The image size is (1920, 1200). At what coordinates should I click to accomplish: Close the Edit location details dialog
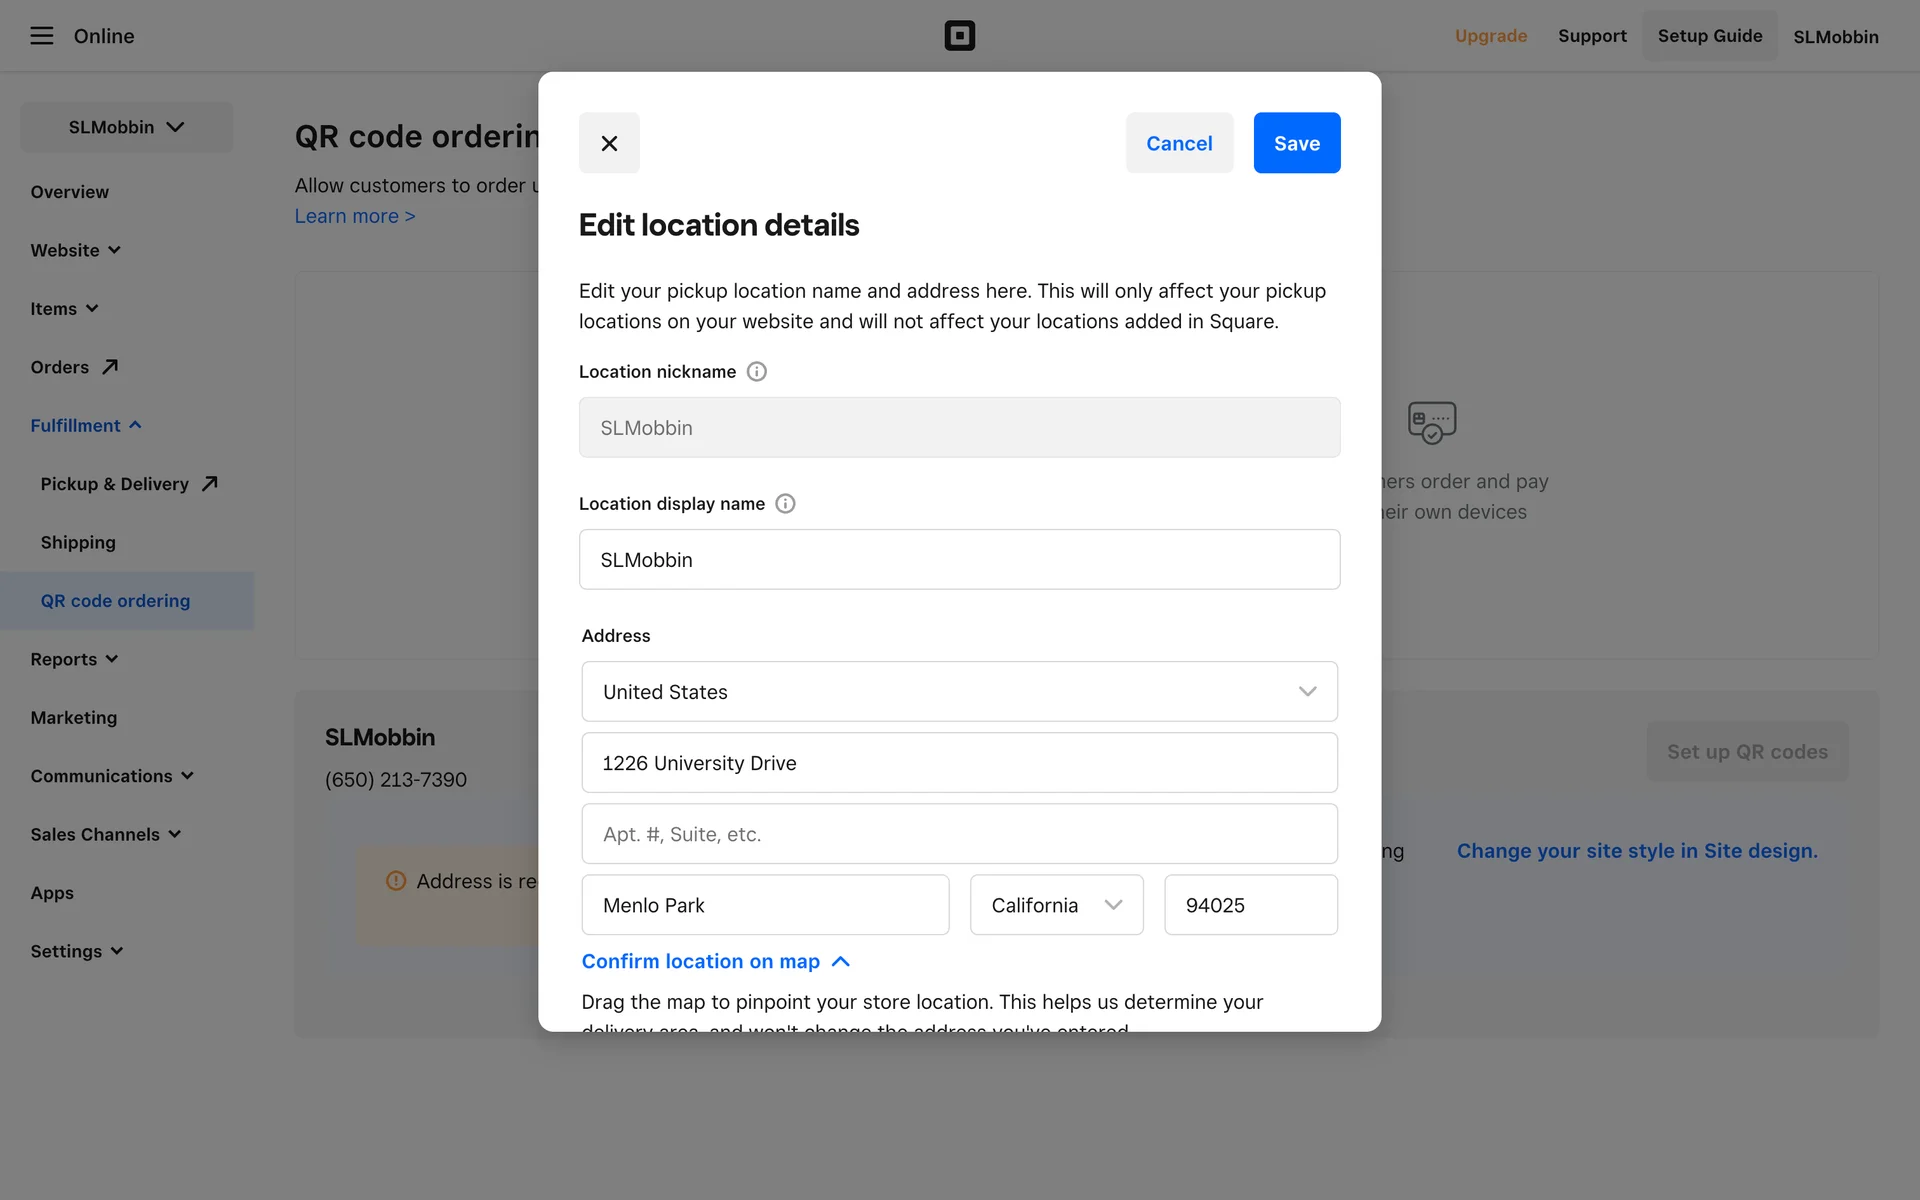click(609, 143)
